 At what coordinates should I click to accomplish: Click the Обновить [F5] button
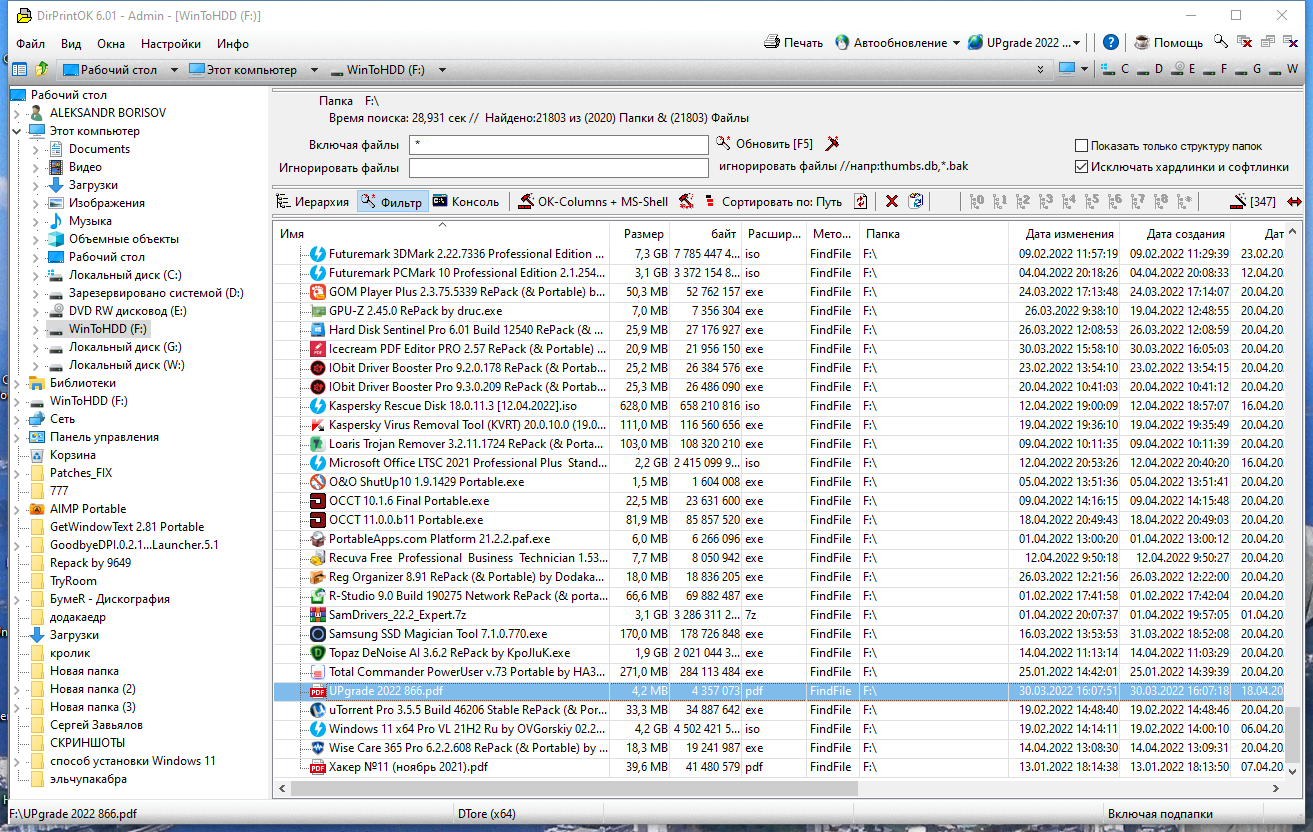765,144
